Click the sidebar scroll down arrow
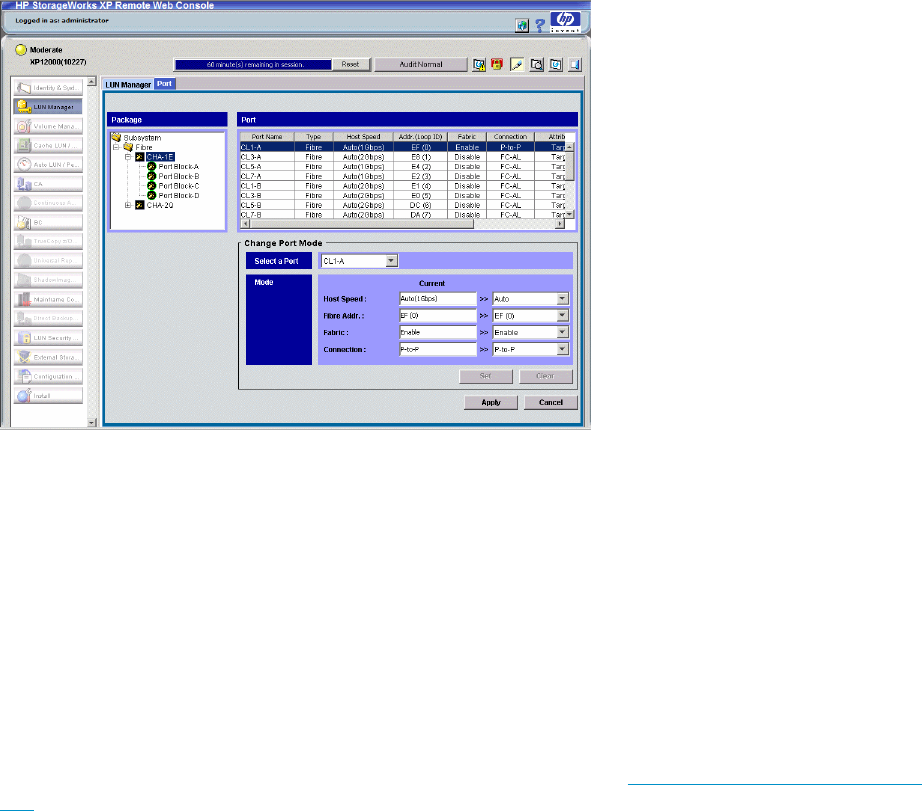This screenshot has width=922, height=811. (x=91, y=422)
